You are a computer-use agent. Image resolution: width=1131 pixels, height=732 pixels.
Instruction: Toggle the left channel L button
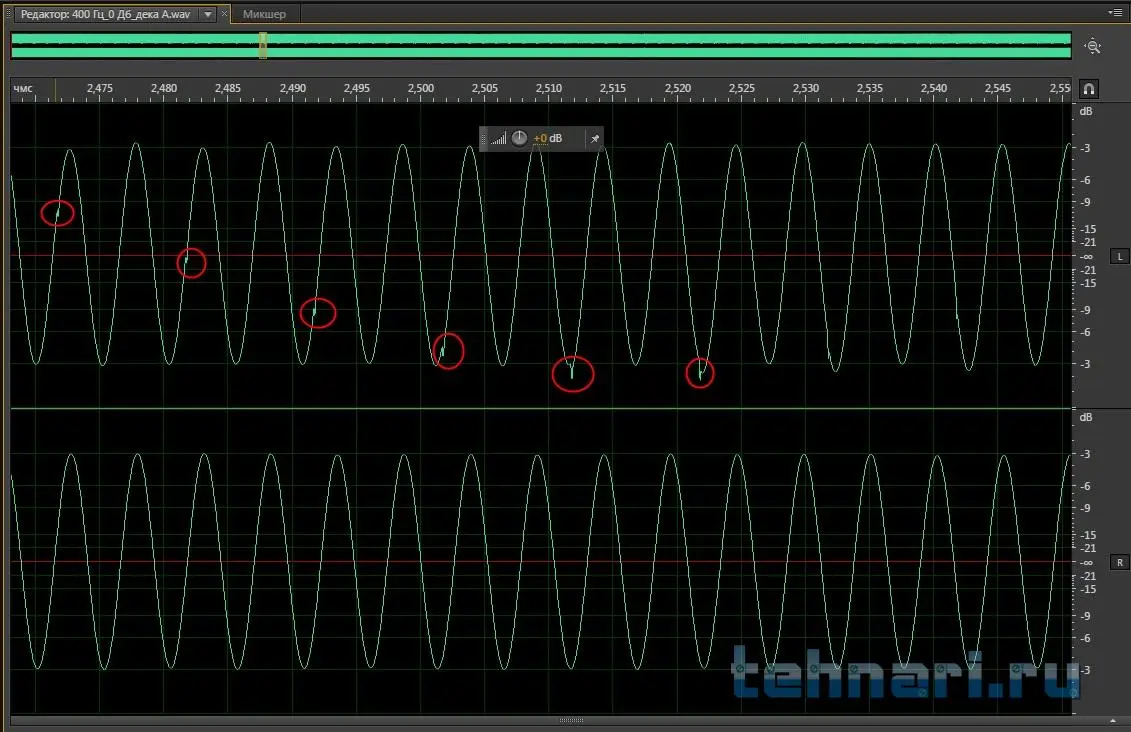pyautogui.click(x=1119, y=256)
